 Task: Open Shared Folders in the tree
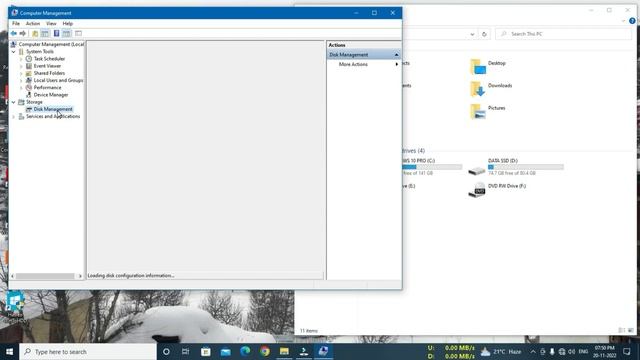point(49,73)
